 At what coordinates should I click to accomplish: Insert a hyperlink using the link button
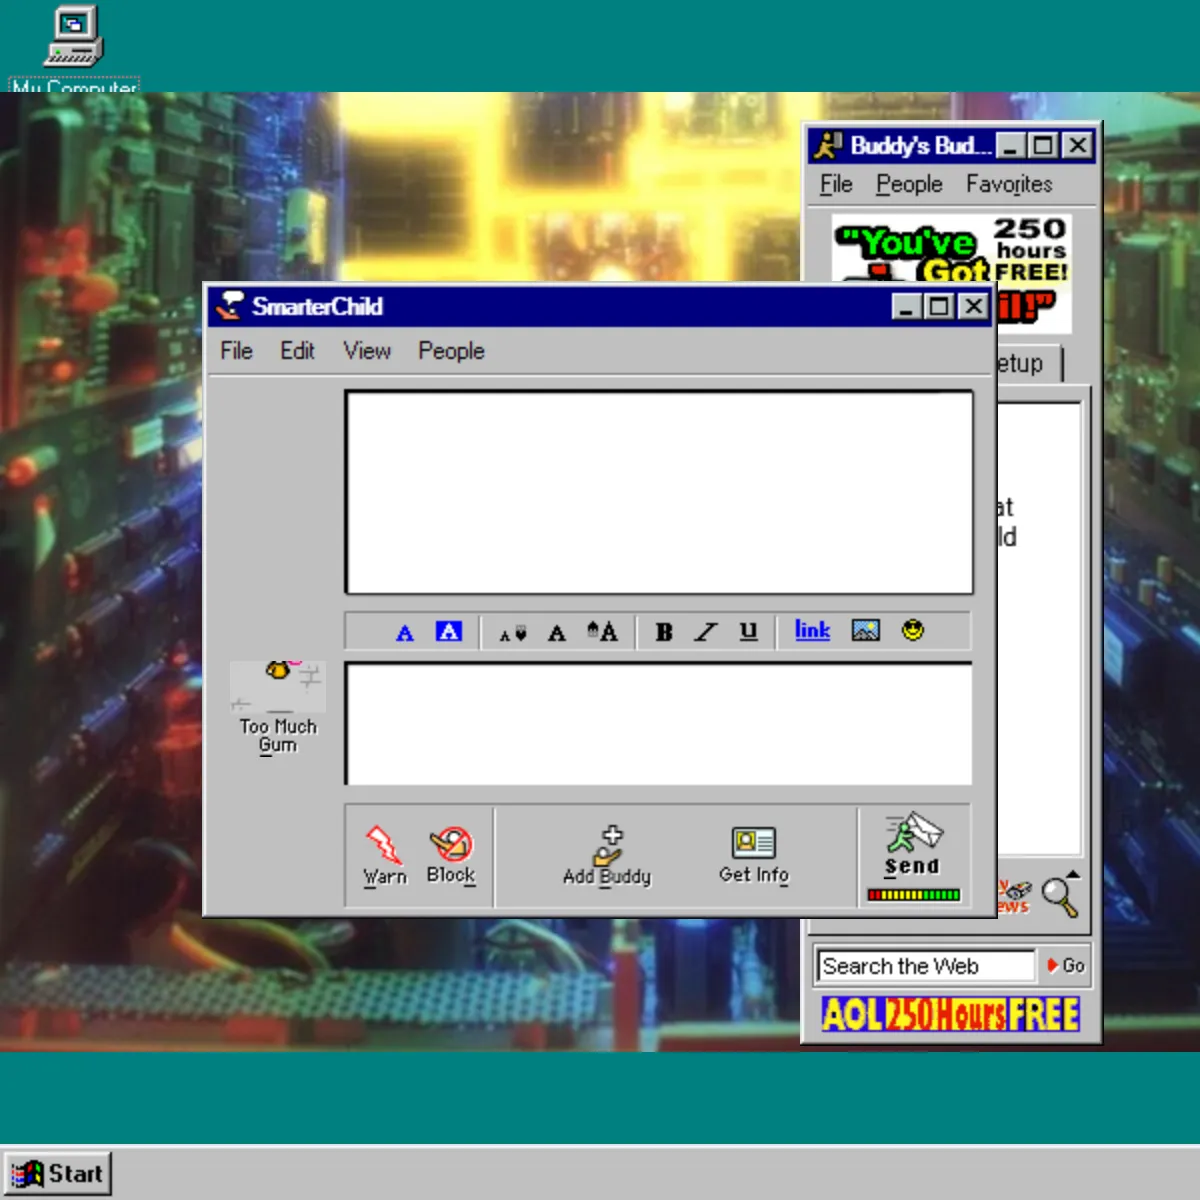point(812,630)
